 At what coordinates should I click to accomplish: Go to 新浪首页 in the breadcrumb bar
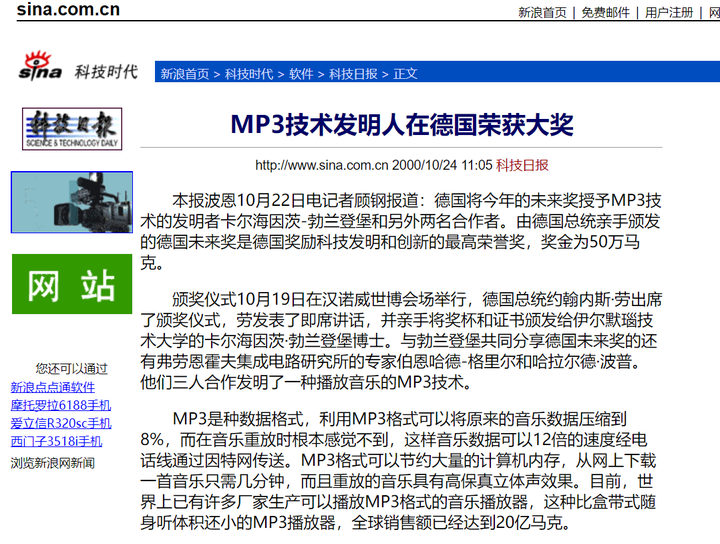185,73
